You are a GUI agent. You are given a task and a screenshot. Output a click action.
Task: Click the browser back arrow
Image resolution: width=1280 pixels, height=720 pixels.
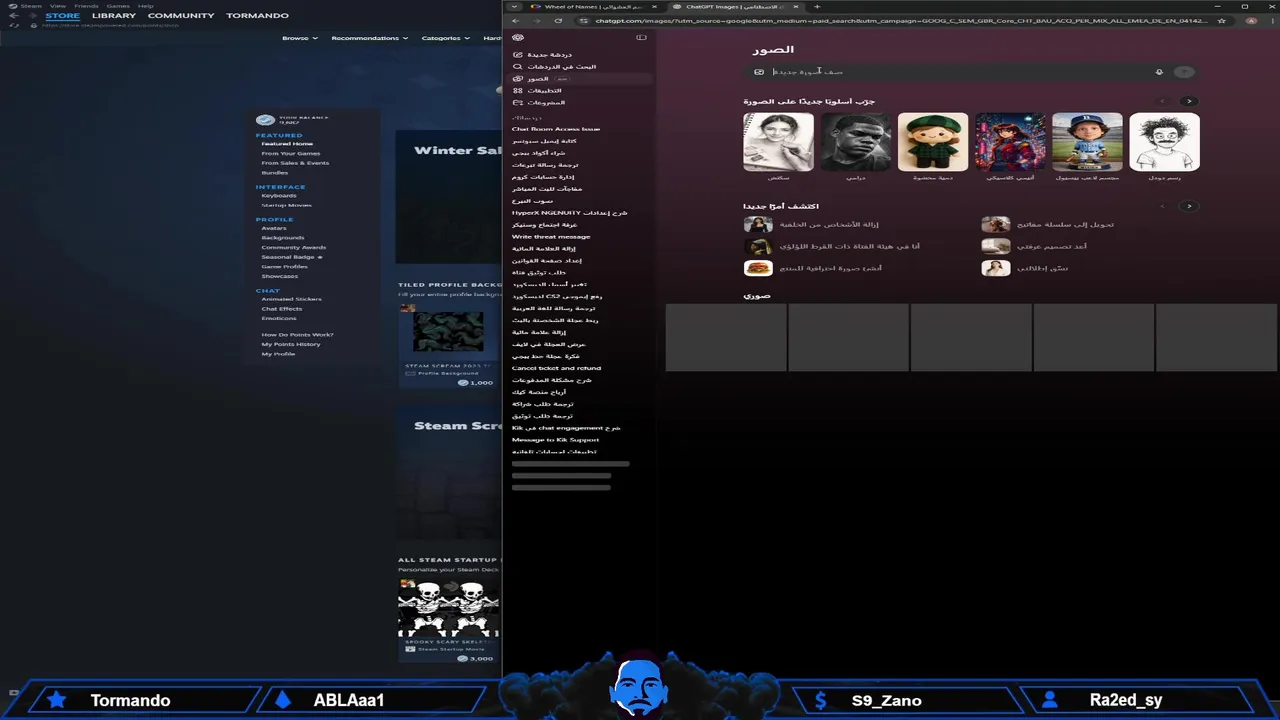coord(515,20)
